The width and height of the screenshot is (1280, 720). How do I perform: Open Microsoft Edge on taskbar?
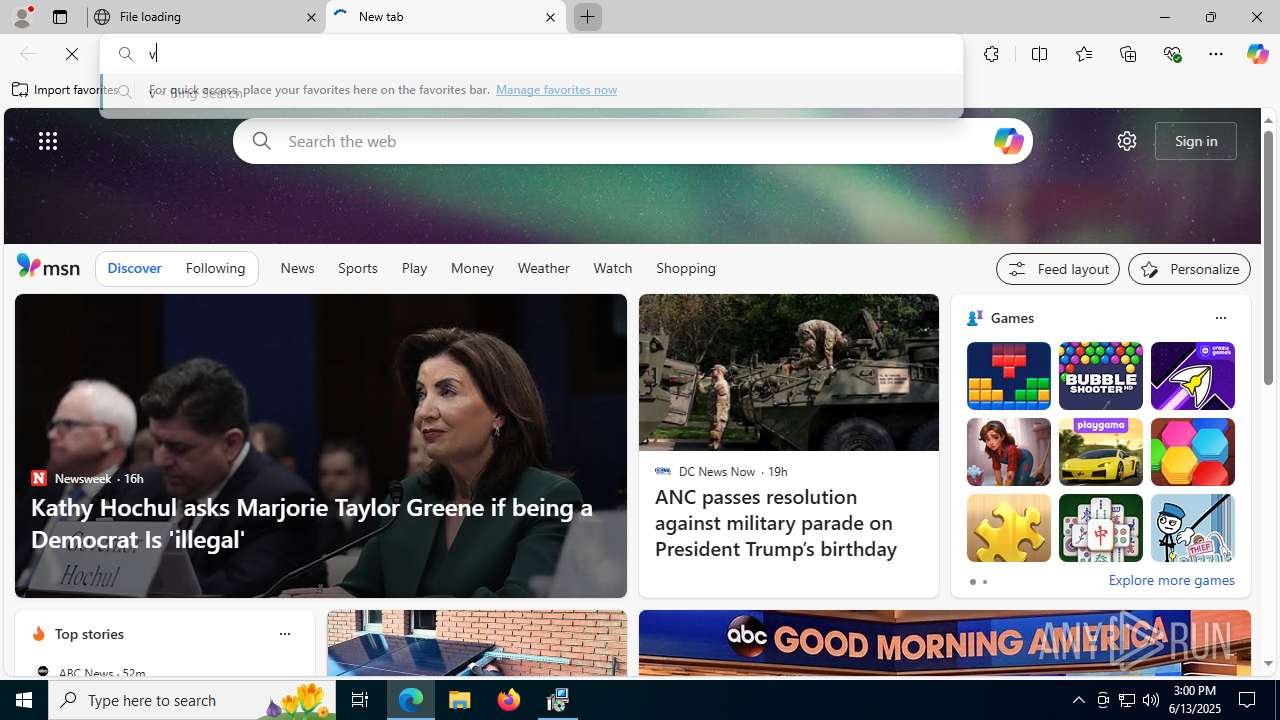(411, 700)
